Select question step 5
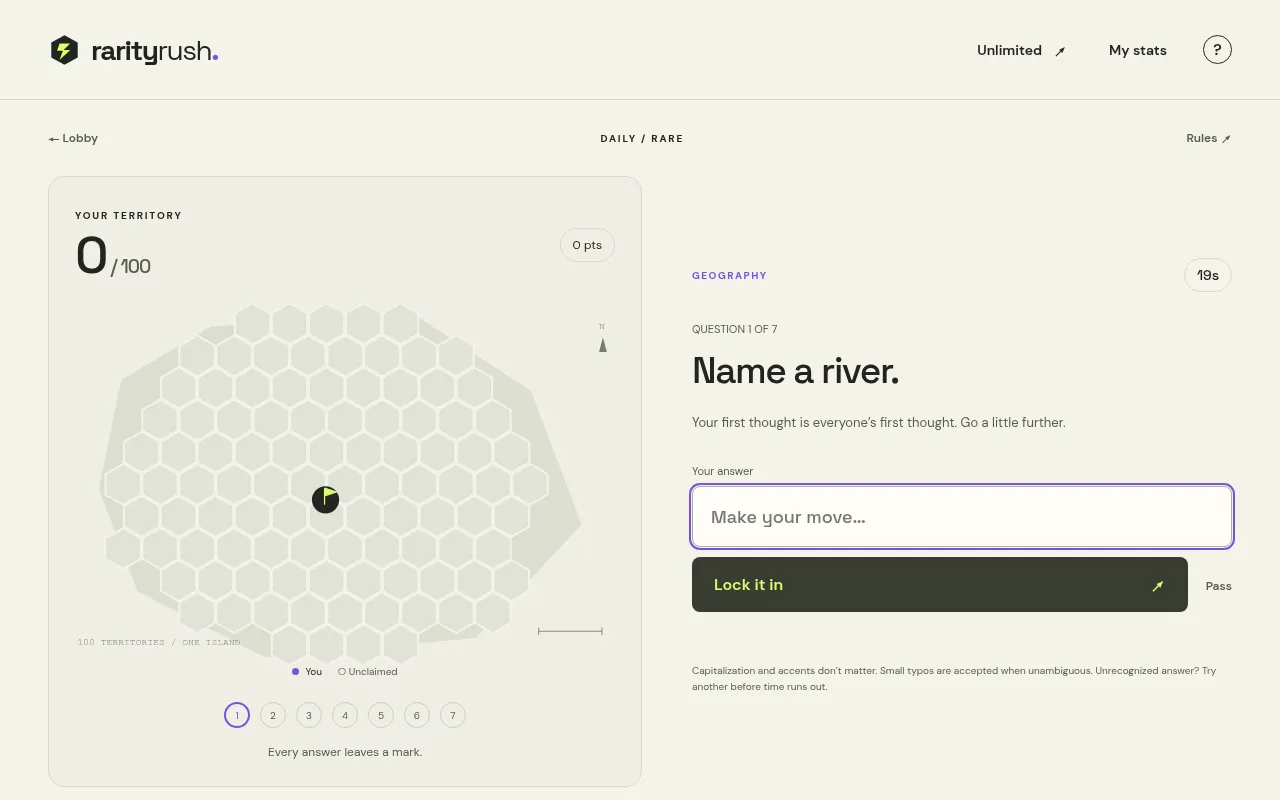The width and height of the screenshot is (1280, 800). click(381, 715)
